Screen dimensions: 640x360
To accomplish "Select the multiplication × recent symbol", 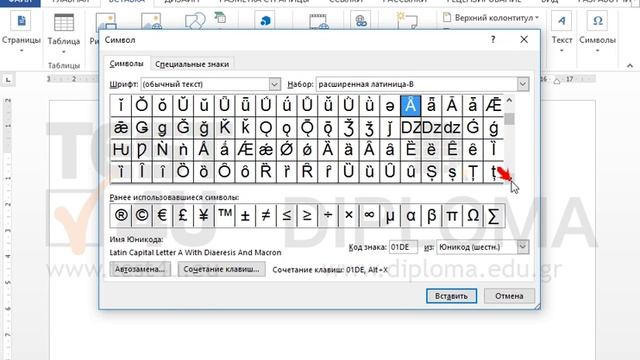I will point(349,216).
